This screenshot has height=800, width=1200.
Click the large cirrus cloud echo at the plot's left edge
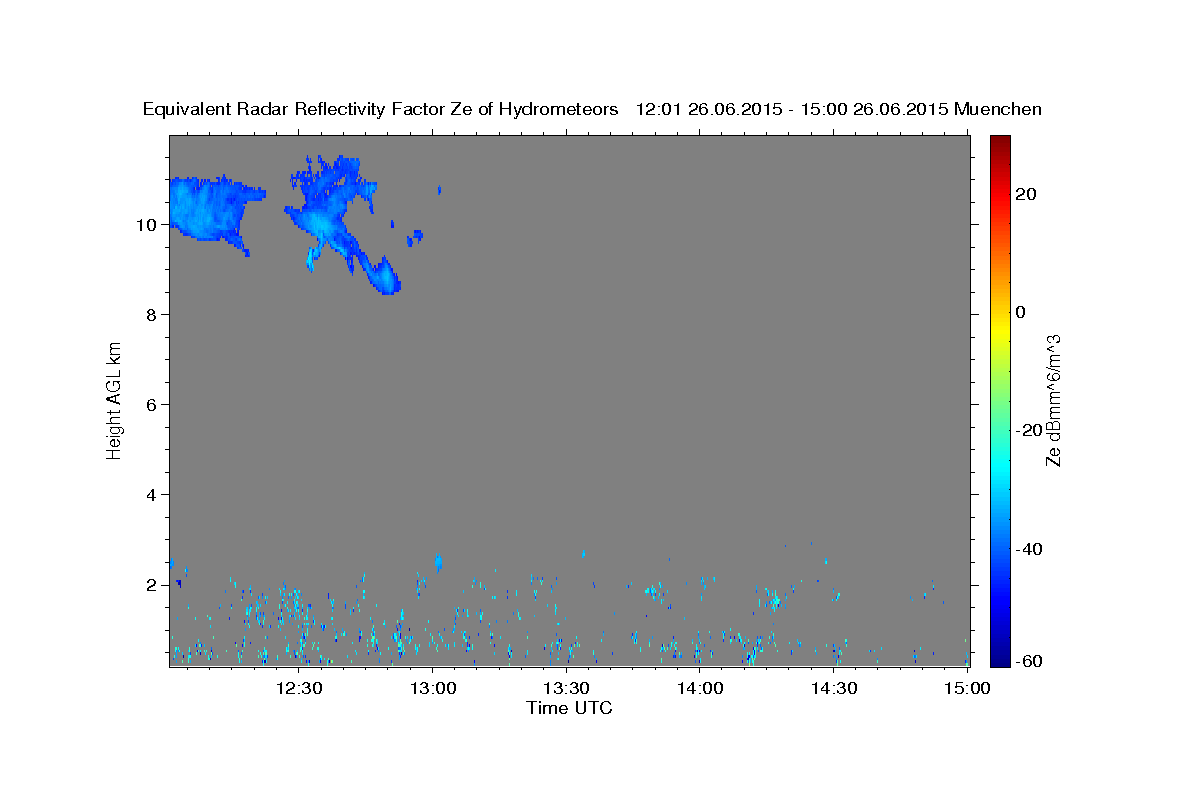coord(210,210)
